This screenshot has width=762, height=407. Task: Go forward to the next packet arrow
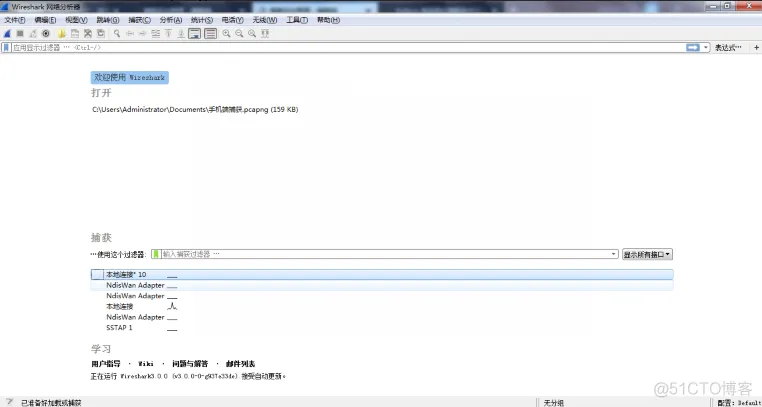142,34
